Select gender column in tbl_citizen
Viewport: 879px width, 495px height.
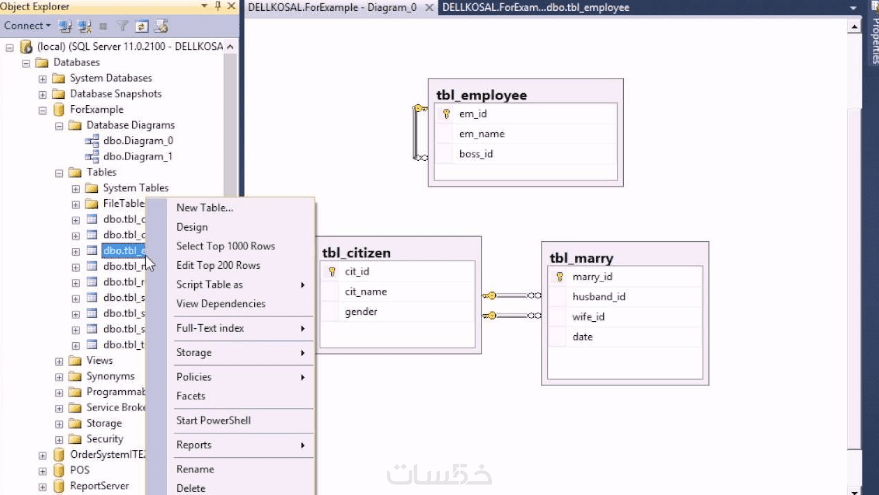click(x=360, y=312)
